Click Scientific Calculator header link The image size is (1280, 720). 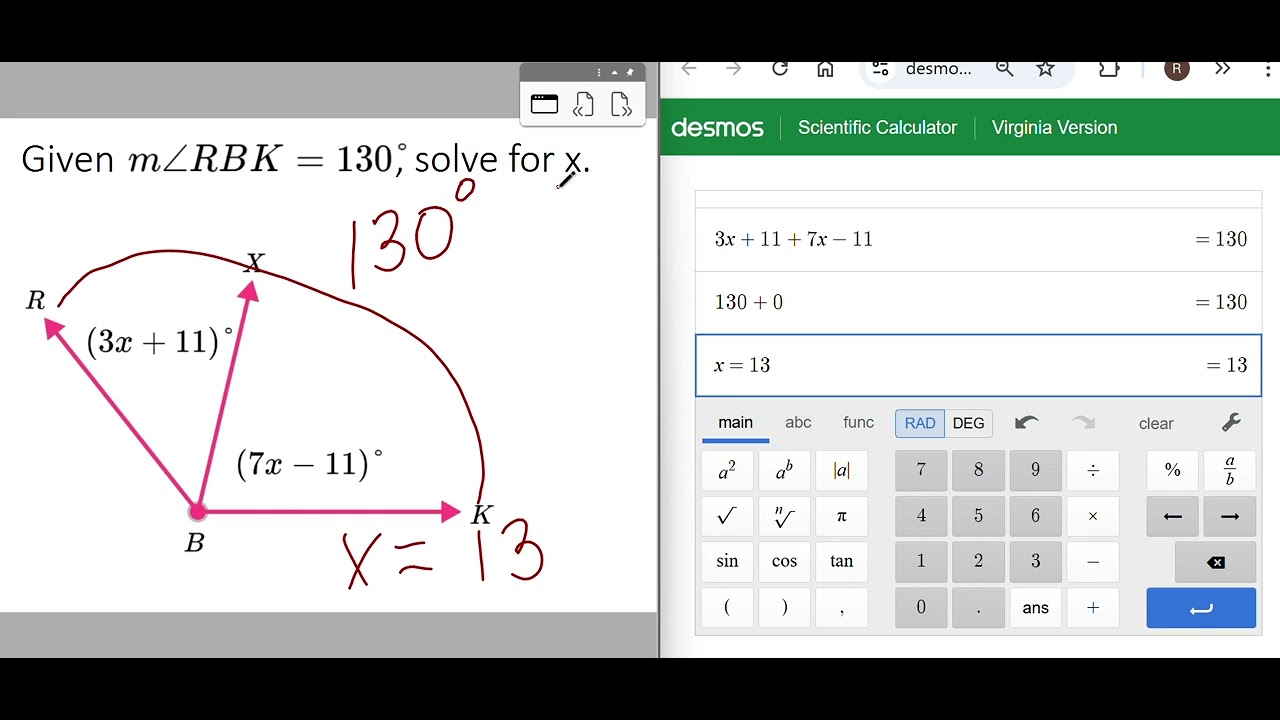pos(877,128)
